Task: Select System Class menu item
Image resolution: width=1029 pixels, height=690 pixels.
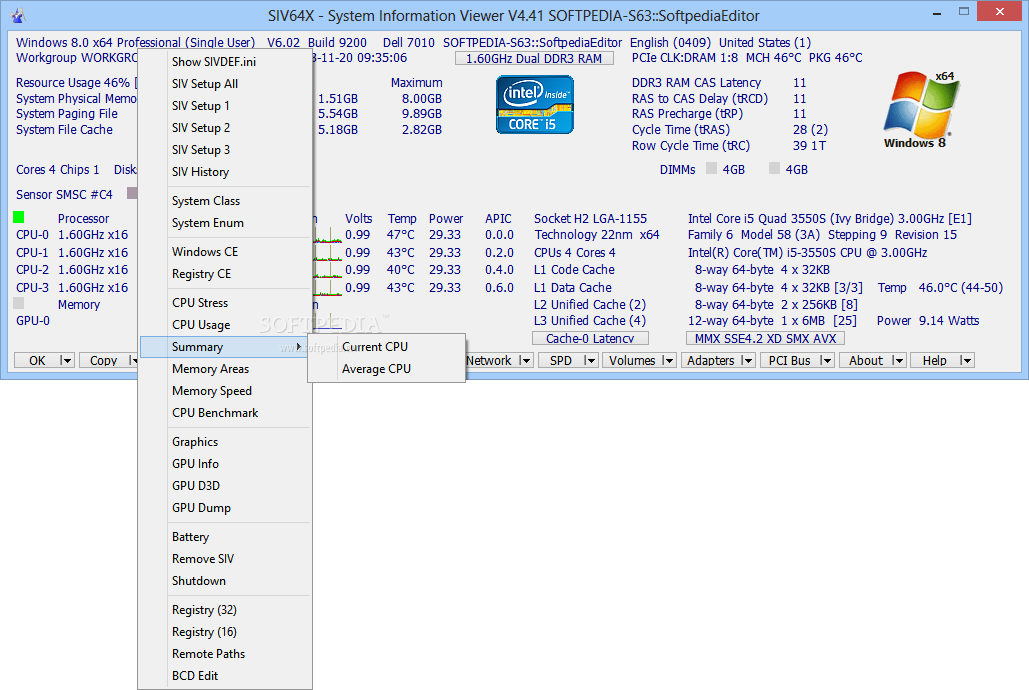Action: pos(225,201)
